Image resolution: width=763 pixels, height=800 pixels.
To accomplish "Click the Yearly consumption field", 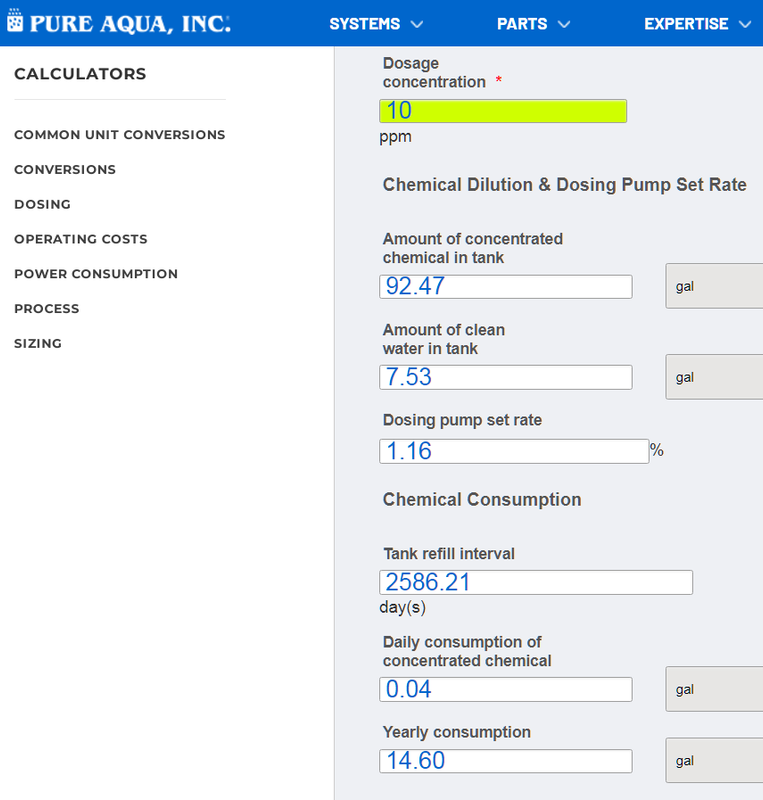I will point(506,761).
